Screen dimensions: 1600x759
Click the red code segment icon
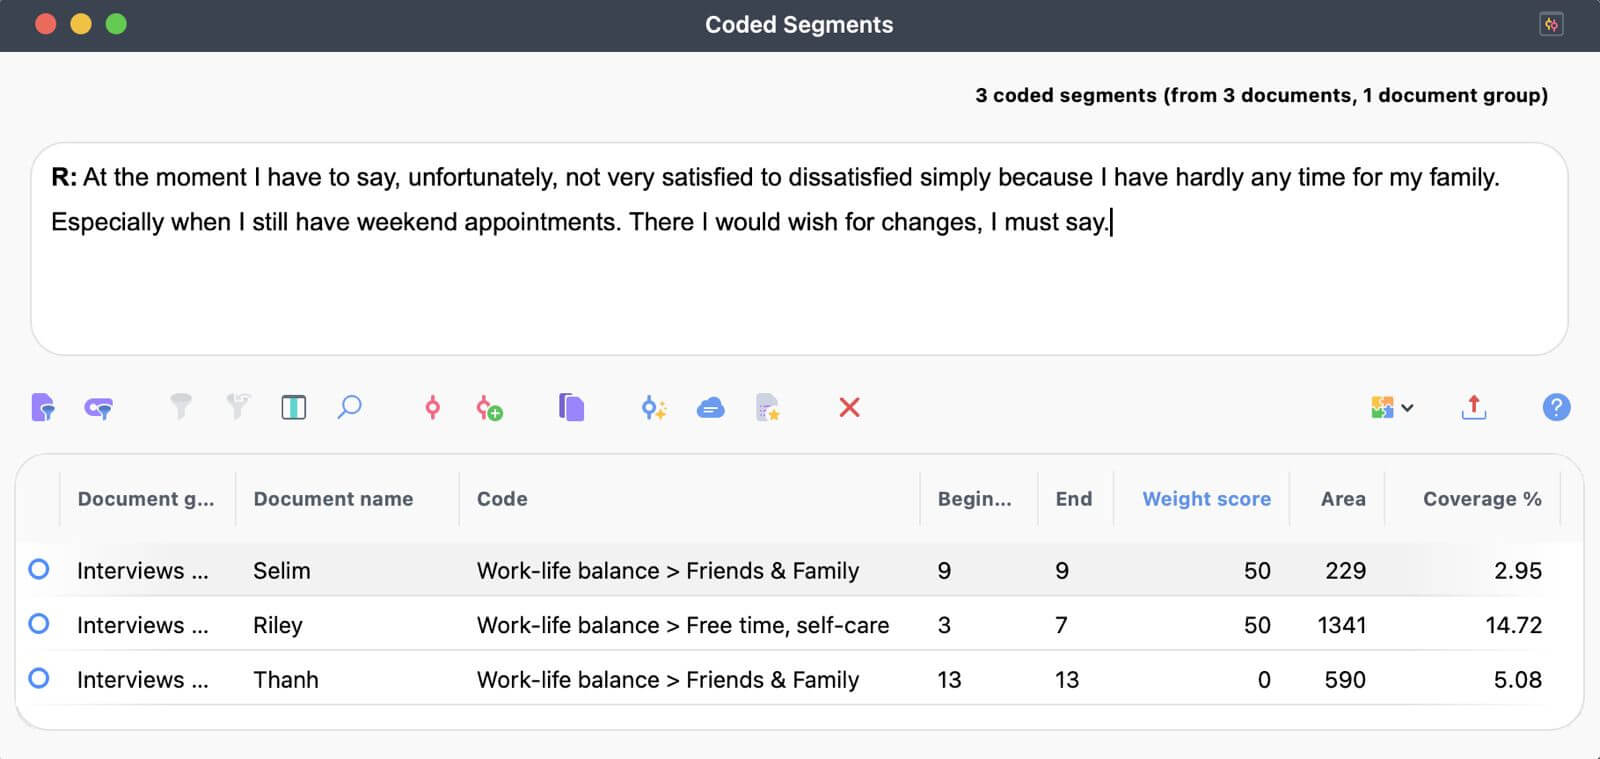(432, 407)
